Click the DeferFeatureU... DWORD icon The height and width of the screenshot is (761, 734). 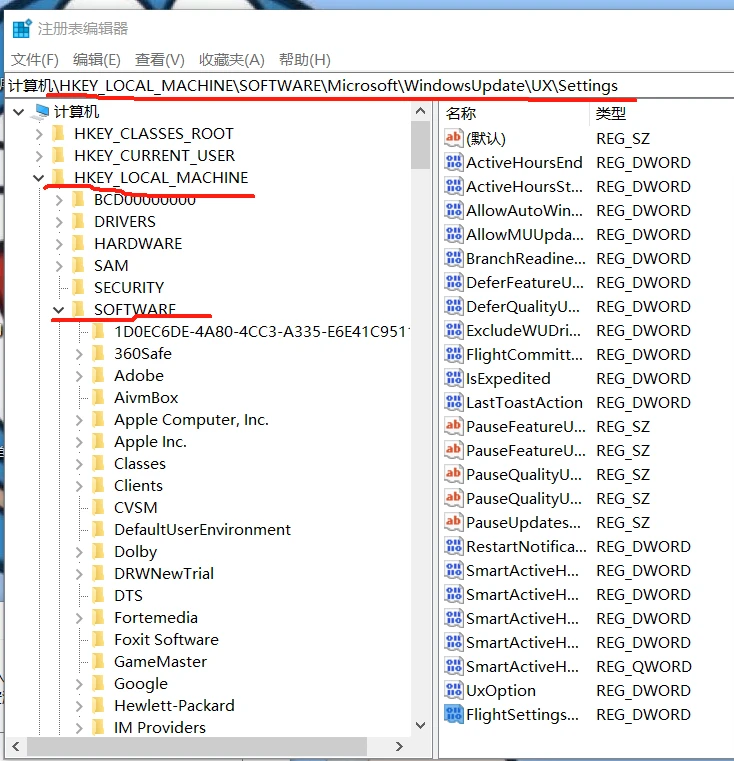(x=454, y=282)
